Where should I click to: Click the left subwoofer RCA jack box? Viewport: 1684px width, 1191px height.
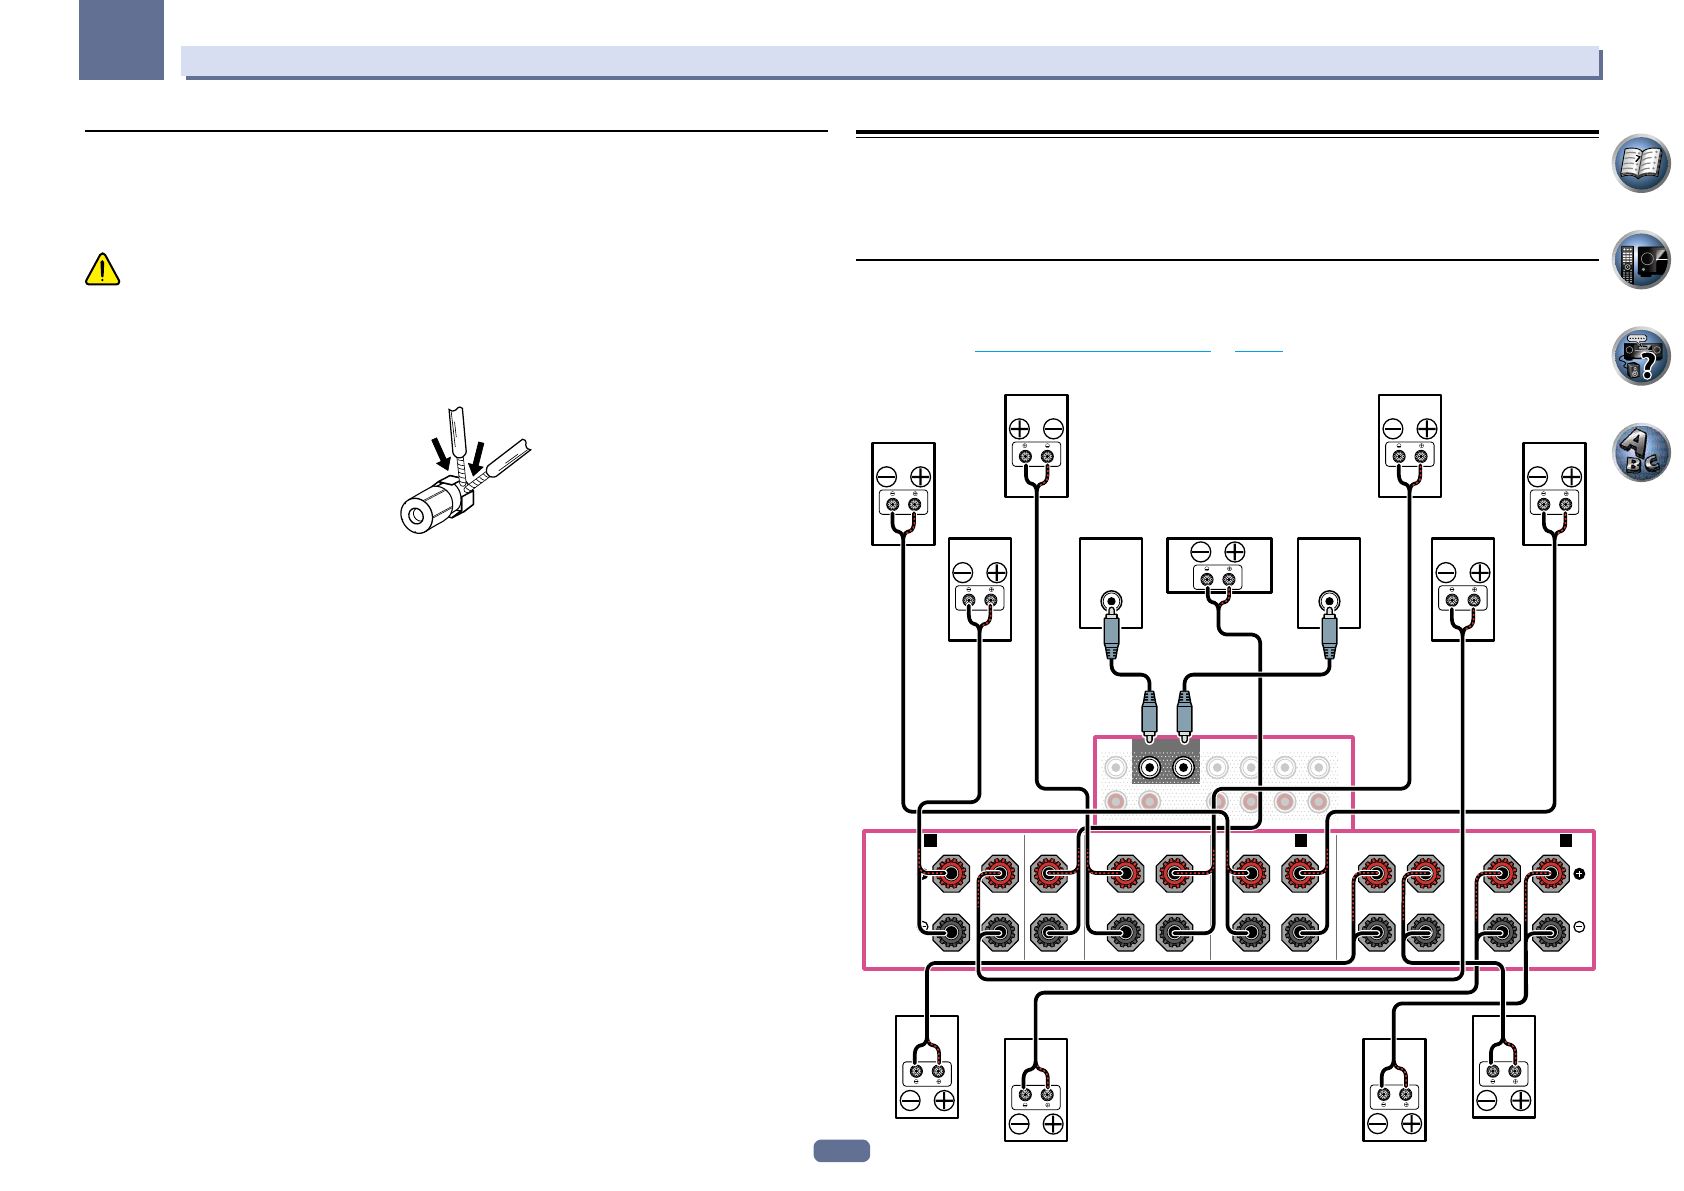pyautogui.click(x=1110, y=583)
